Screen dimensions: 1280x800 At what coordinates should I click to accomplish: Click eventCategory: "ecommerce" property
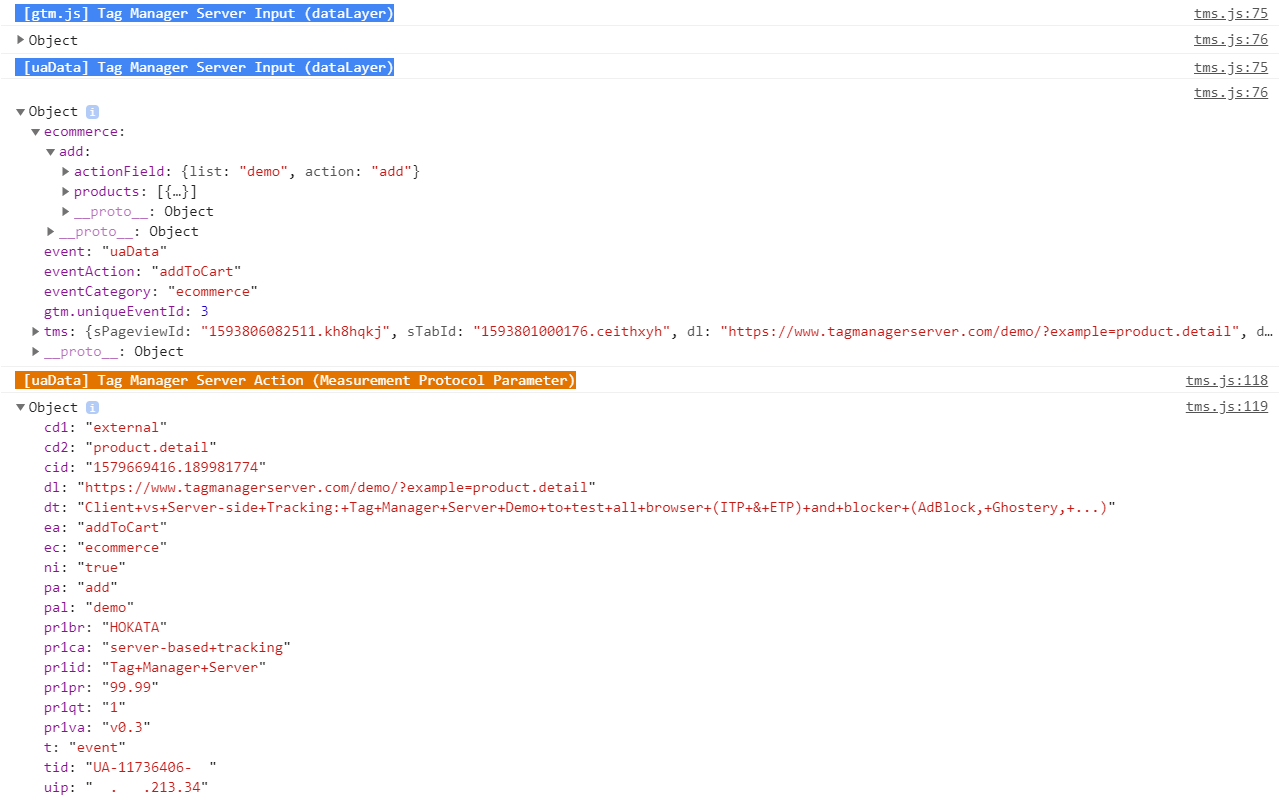point(151,292)
